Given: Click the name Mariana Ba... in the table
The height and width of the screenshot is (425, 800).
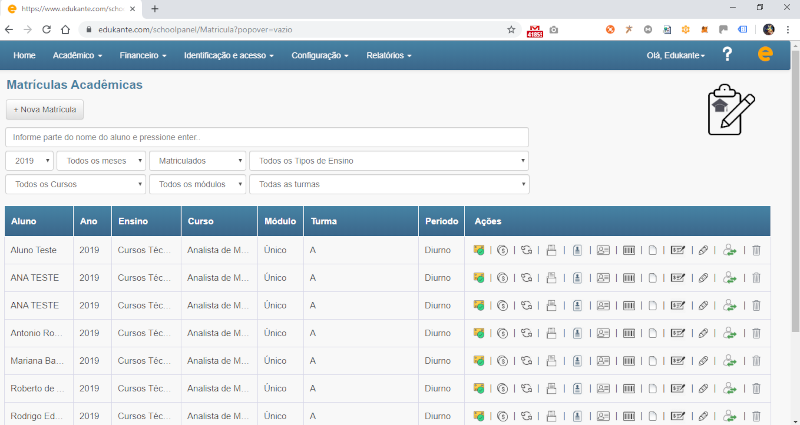Looking at the screenshot, I should pyautogui.click(x=37, y=361).
